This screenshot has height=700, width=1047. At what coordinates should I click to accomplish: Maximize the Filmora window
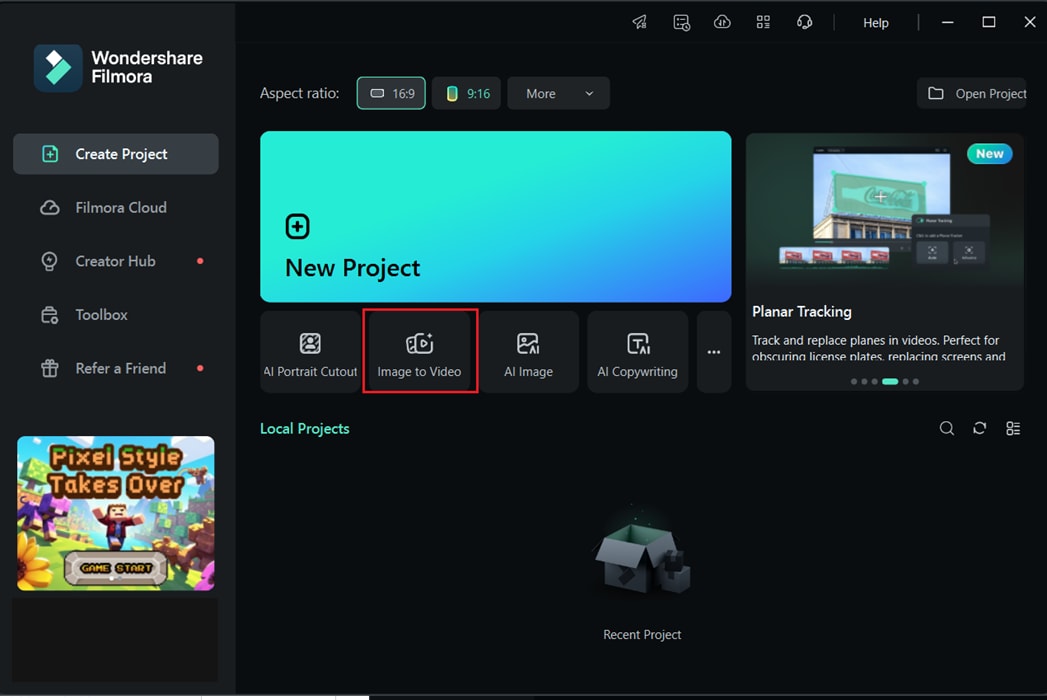pyautogui.click(x=989, y=22)
